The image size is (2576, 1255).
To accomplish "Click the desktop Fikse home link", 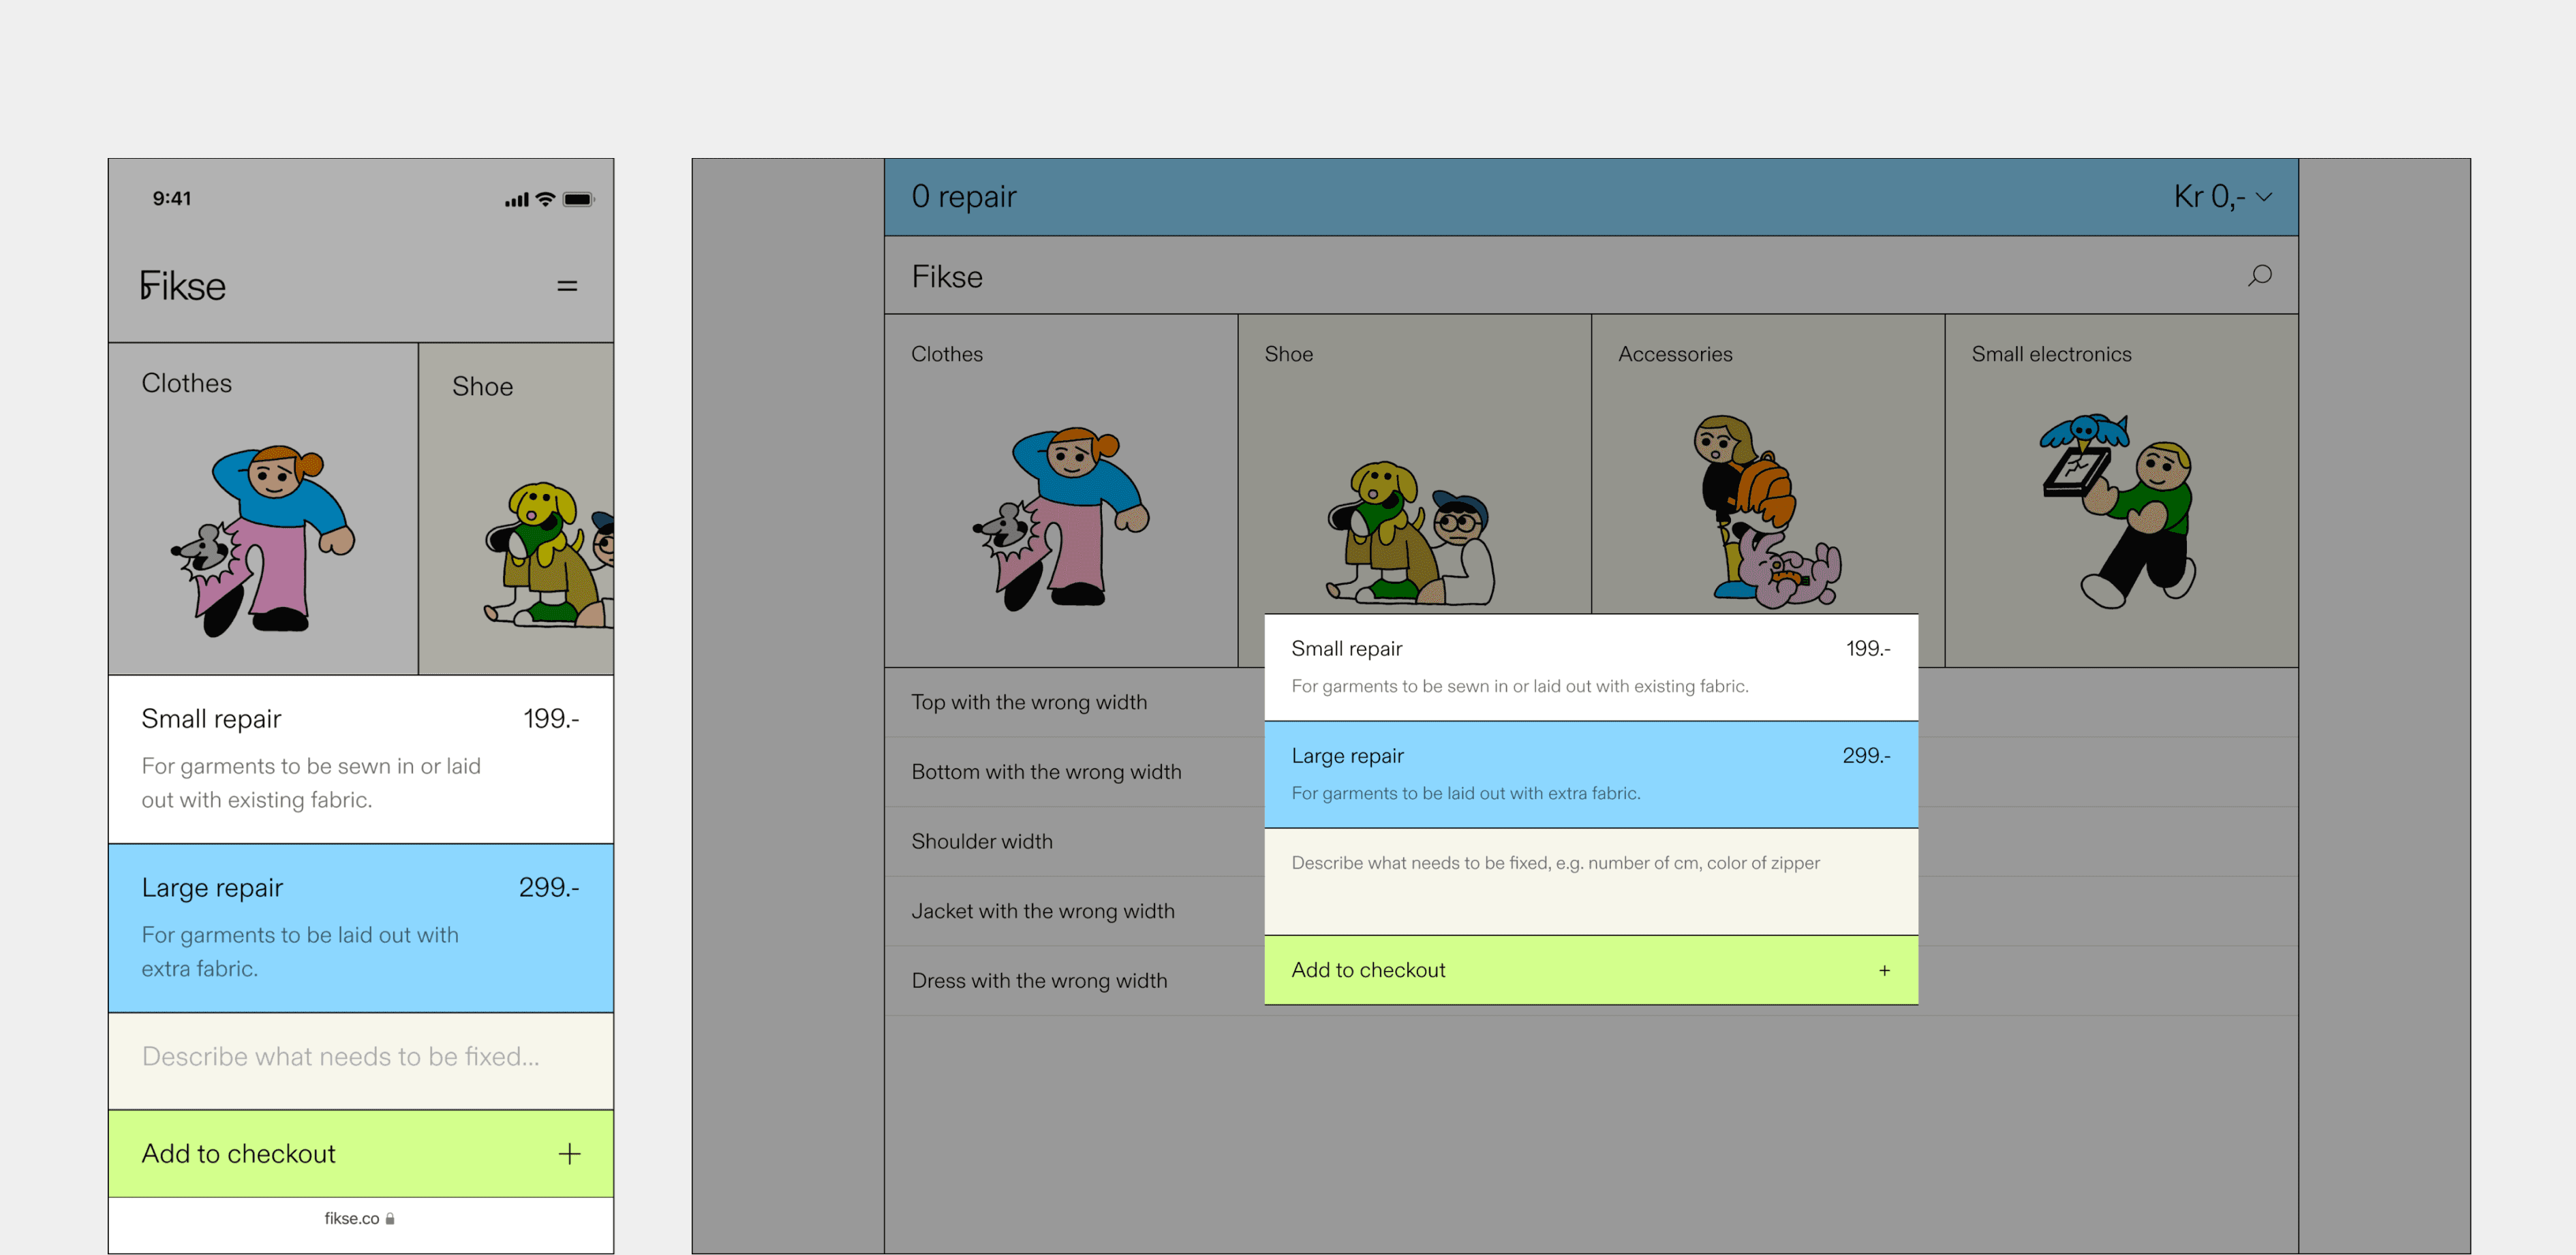I will [x=946, y=276].
